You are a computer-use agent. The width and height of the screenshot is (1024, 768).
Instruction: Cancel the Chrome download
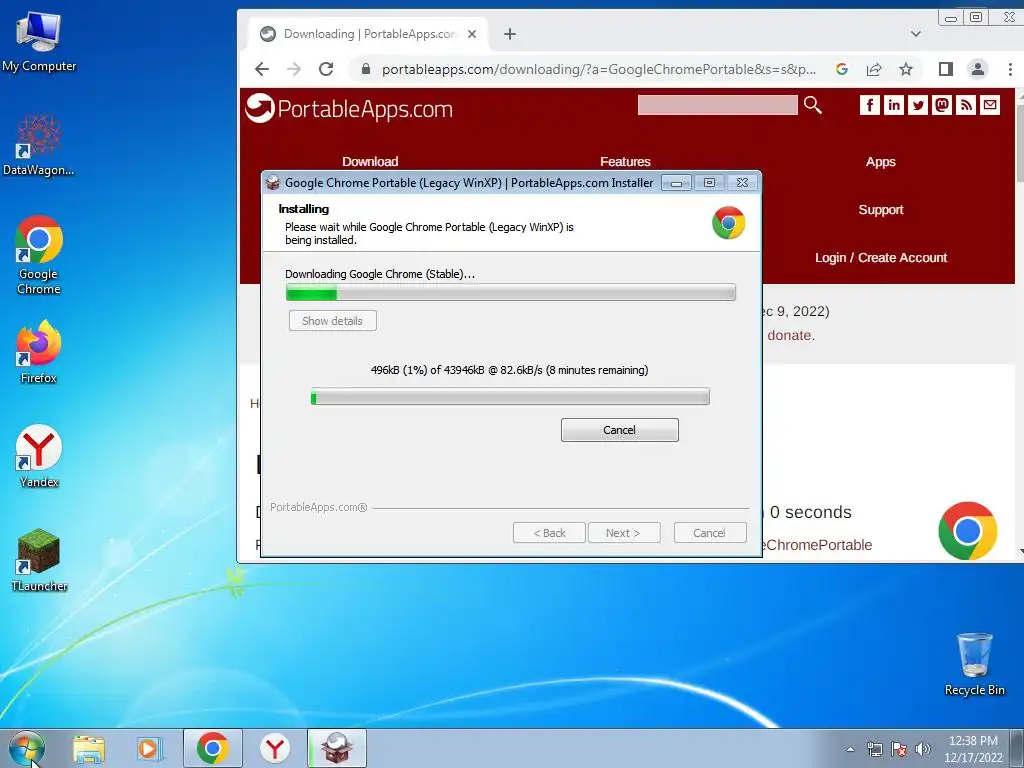(619, 430)
